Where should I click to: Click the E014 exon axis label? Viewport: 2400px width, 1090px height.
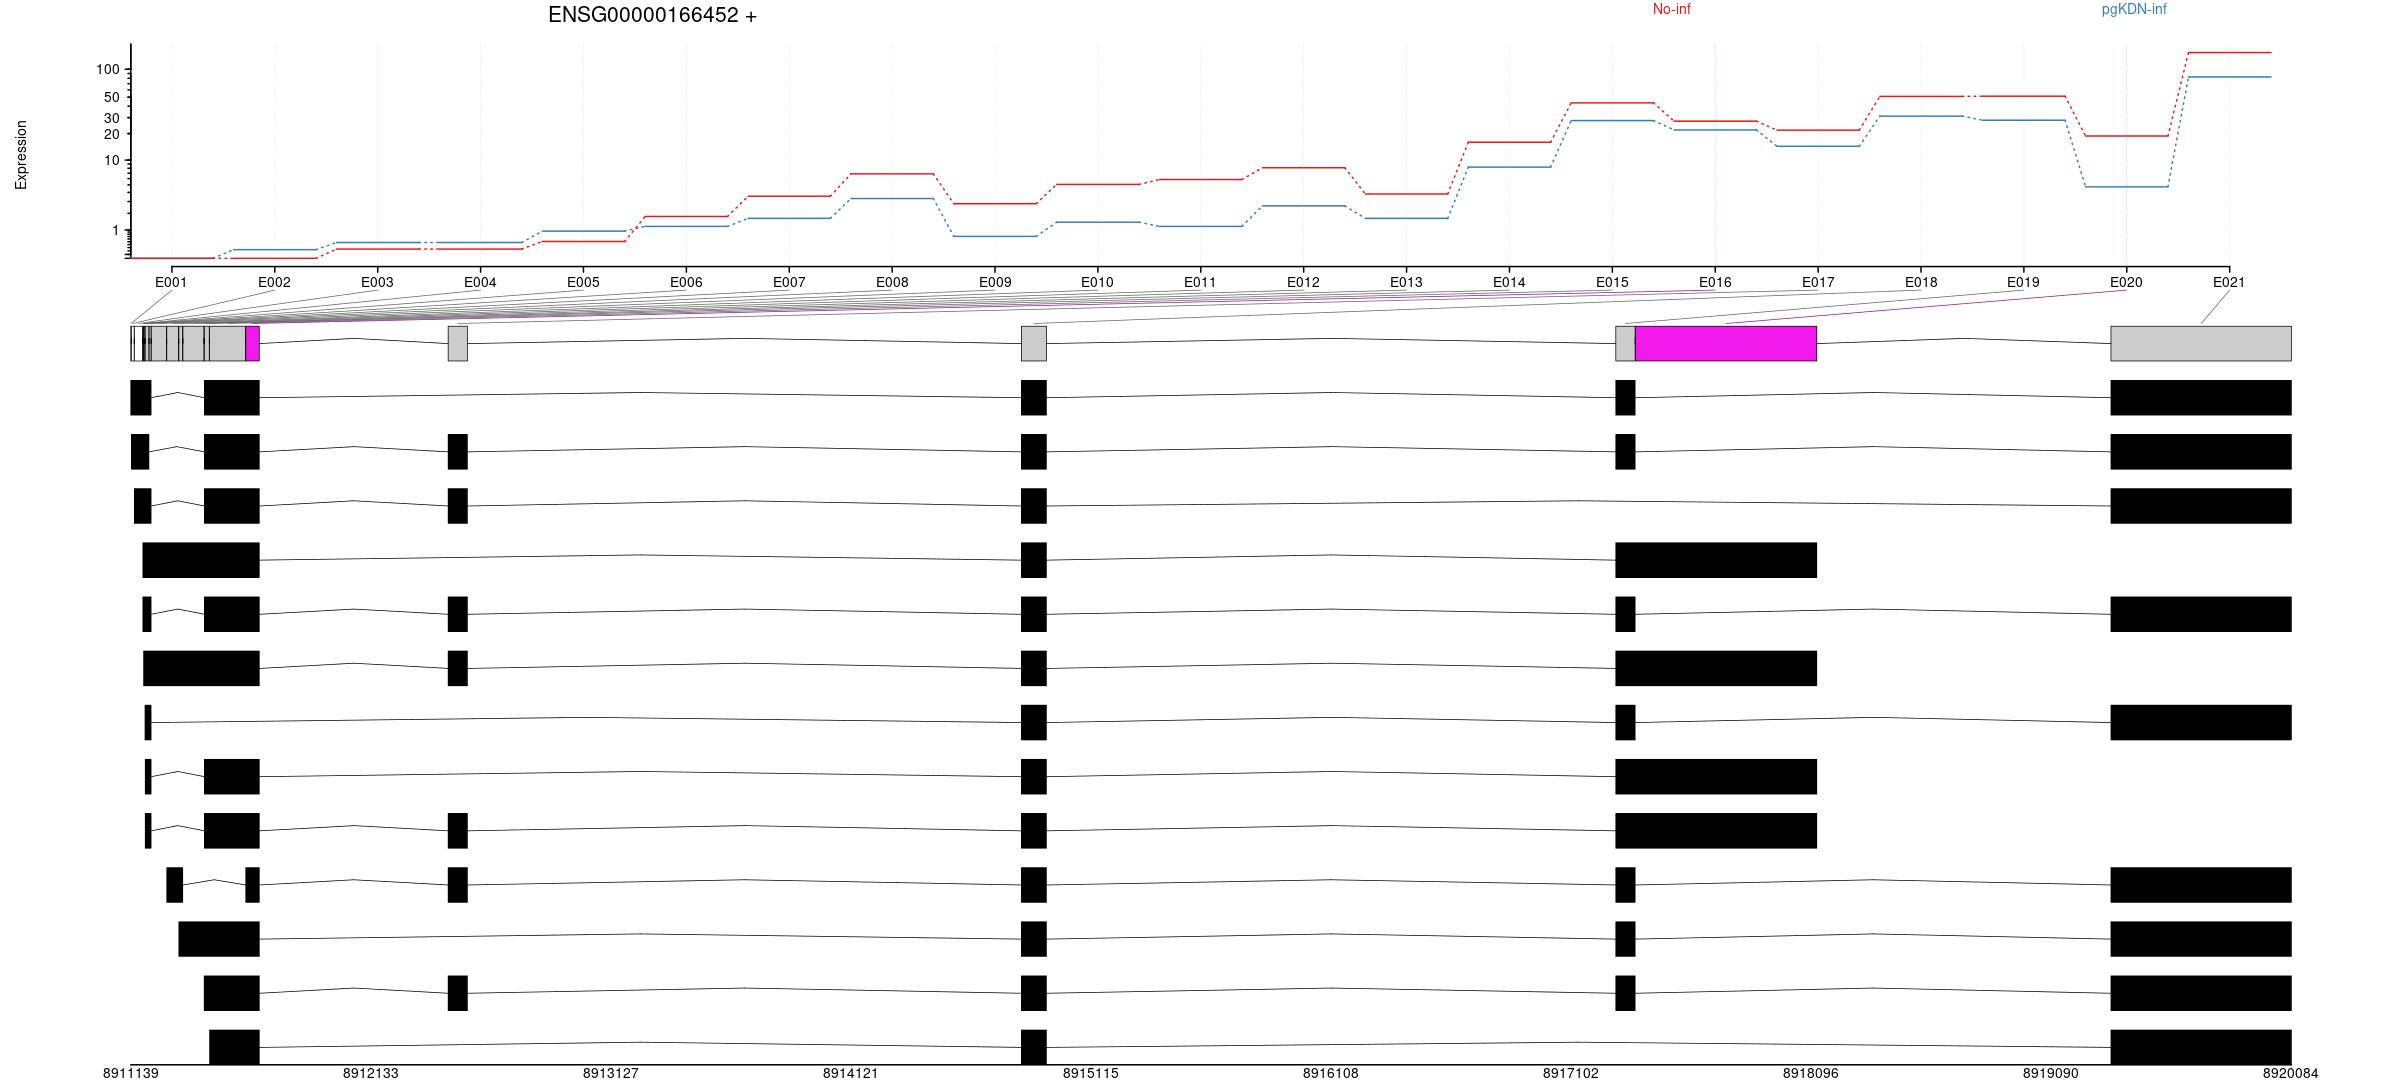1509,282
